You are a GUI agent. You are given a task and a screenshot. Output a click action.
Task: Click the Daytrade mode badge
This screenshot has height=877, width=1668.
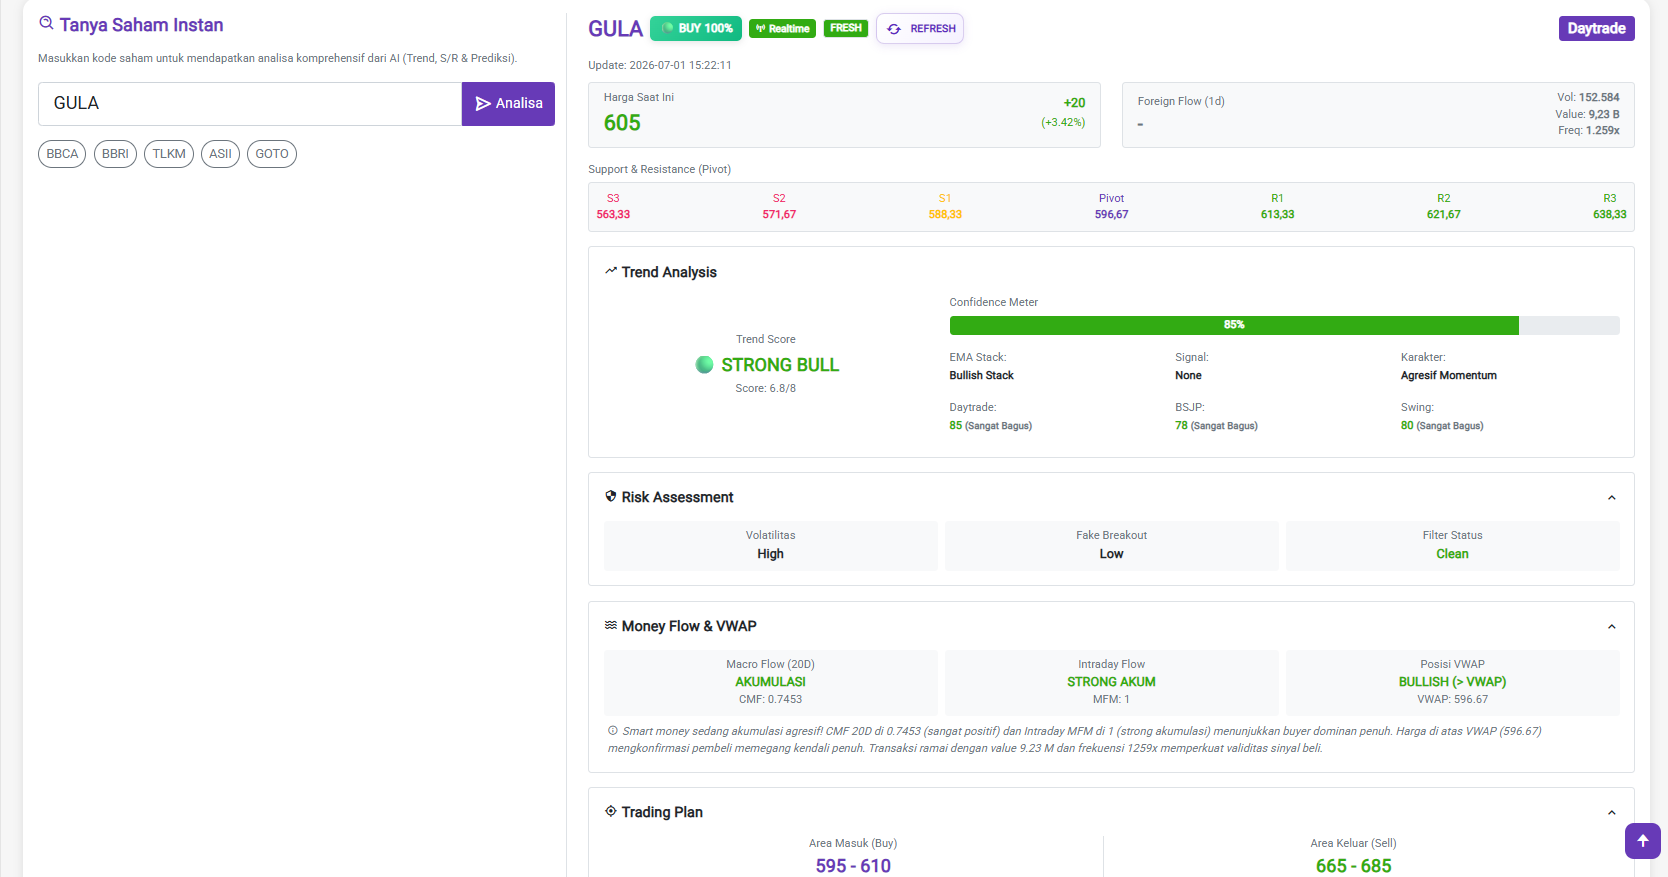(1596, 28)
